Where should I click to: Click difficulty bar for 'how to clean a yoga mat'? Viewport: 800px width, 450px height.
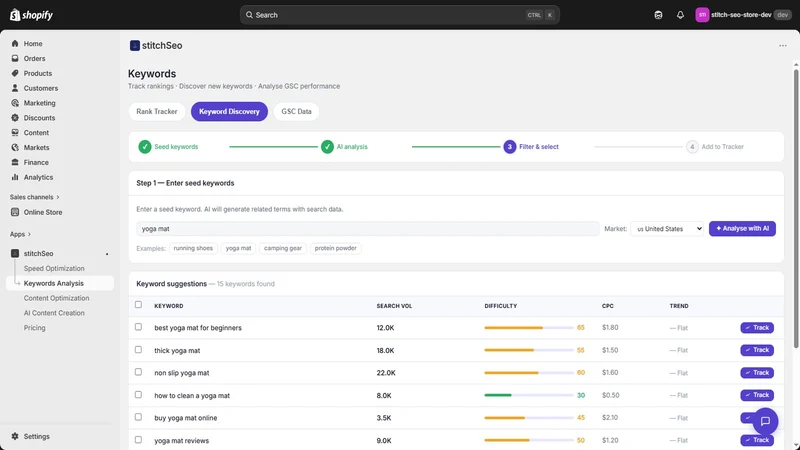point(529,395)
